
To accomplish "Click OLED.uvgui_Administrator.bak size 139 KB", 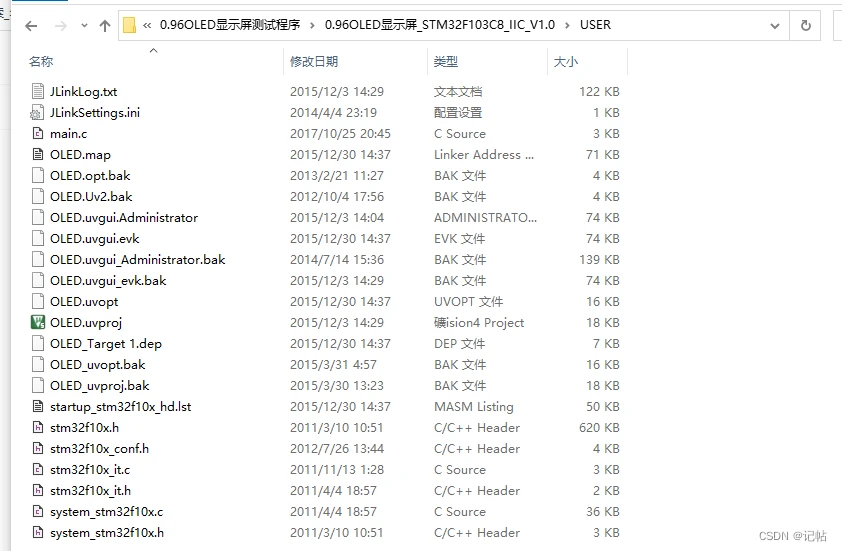I will pos(599,259).
